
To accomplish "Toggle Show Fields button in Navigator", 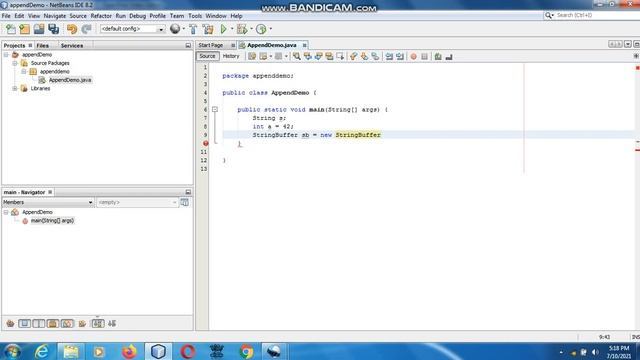I will click(x=24, y=324).
